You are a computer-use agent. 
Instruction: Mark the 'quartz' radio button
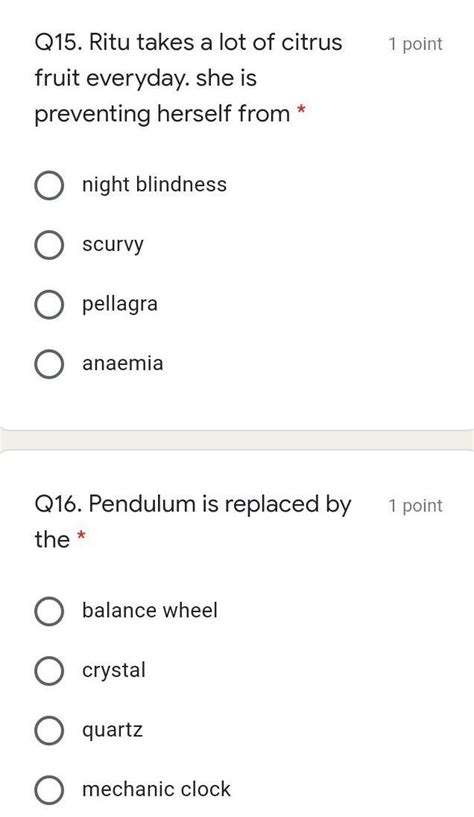coord(49,730)
